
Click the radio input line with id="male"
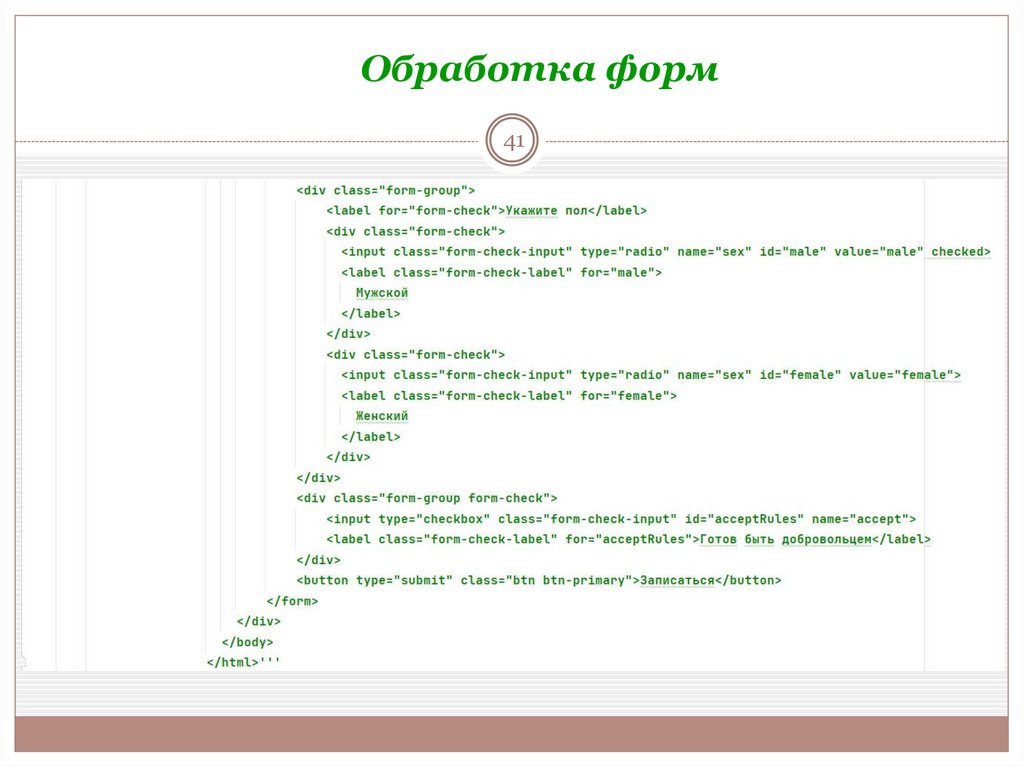pos(665,252)
